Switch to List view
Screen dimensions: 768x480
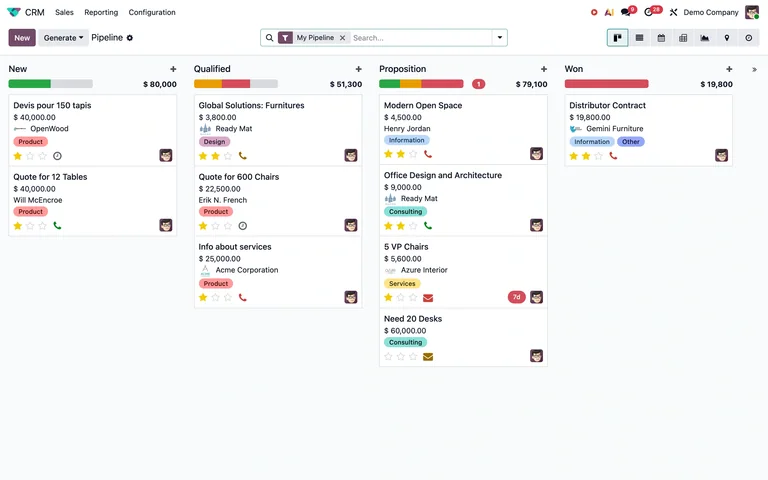click(639, 38)
